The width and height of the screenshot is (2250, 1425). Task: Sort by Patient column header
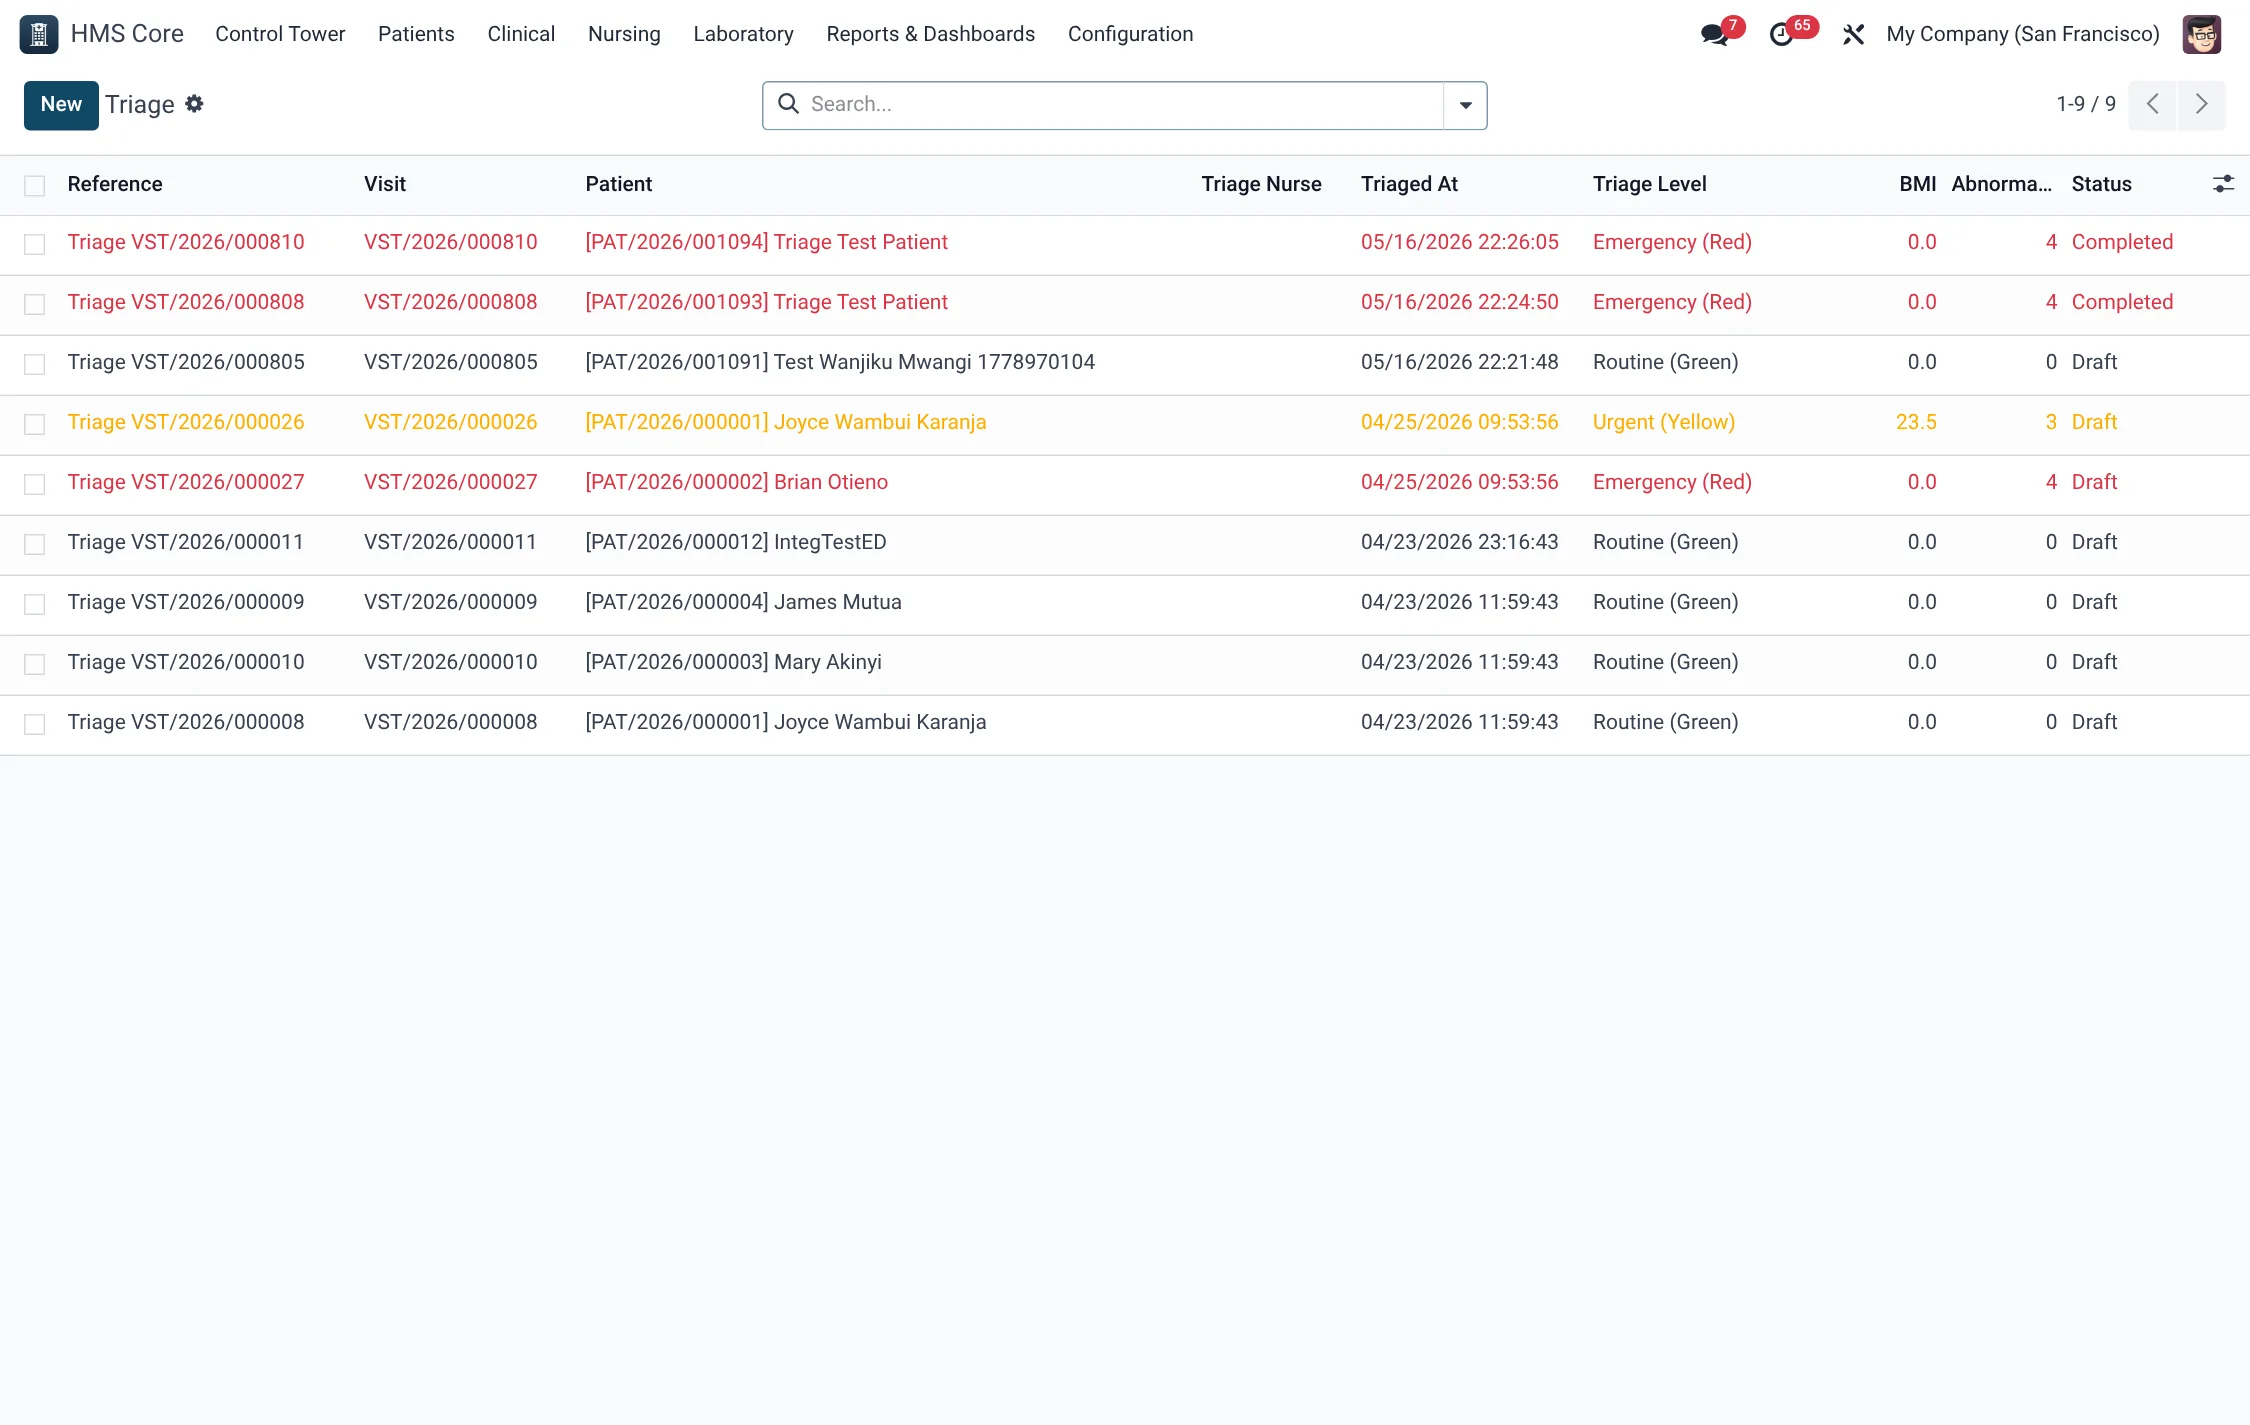click(x=618, y=184)
